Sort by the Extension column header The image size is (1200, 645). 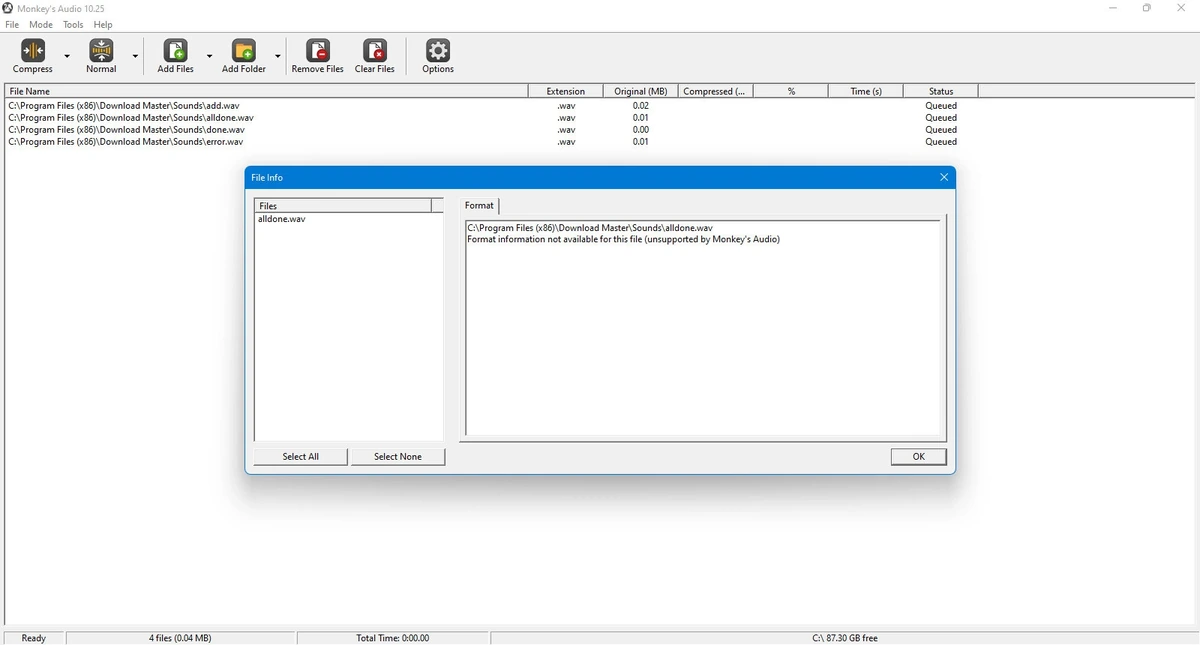(565, 91)
